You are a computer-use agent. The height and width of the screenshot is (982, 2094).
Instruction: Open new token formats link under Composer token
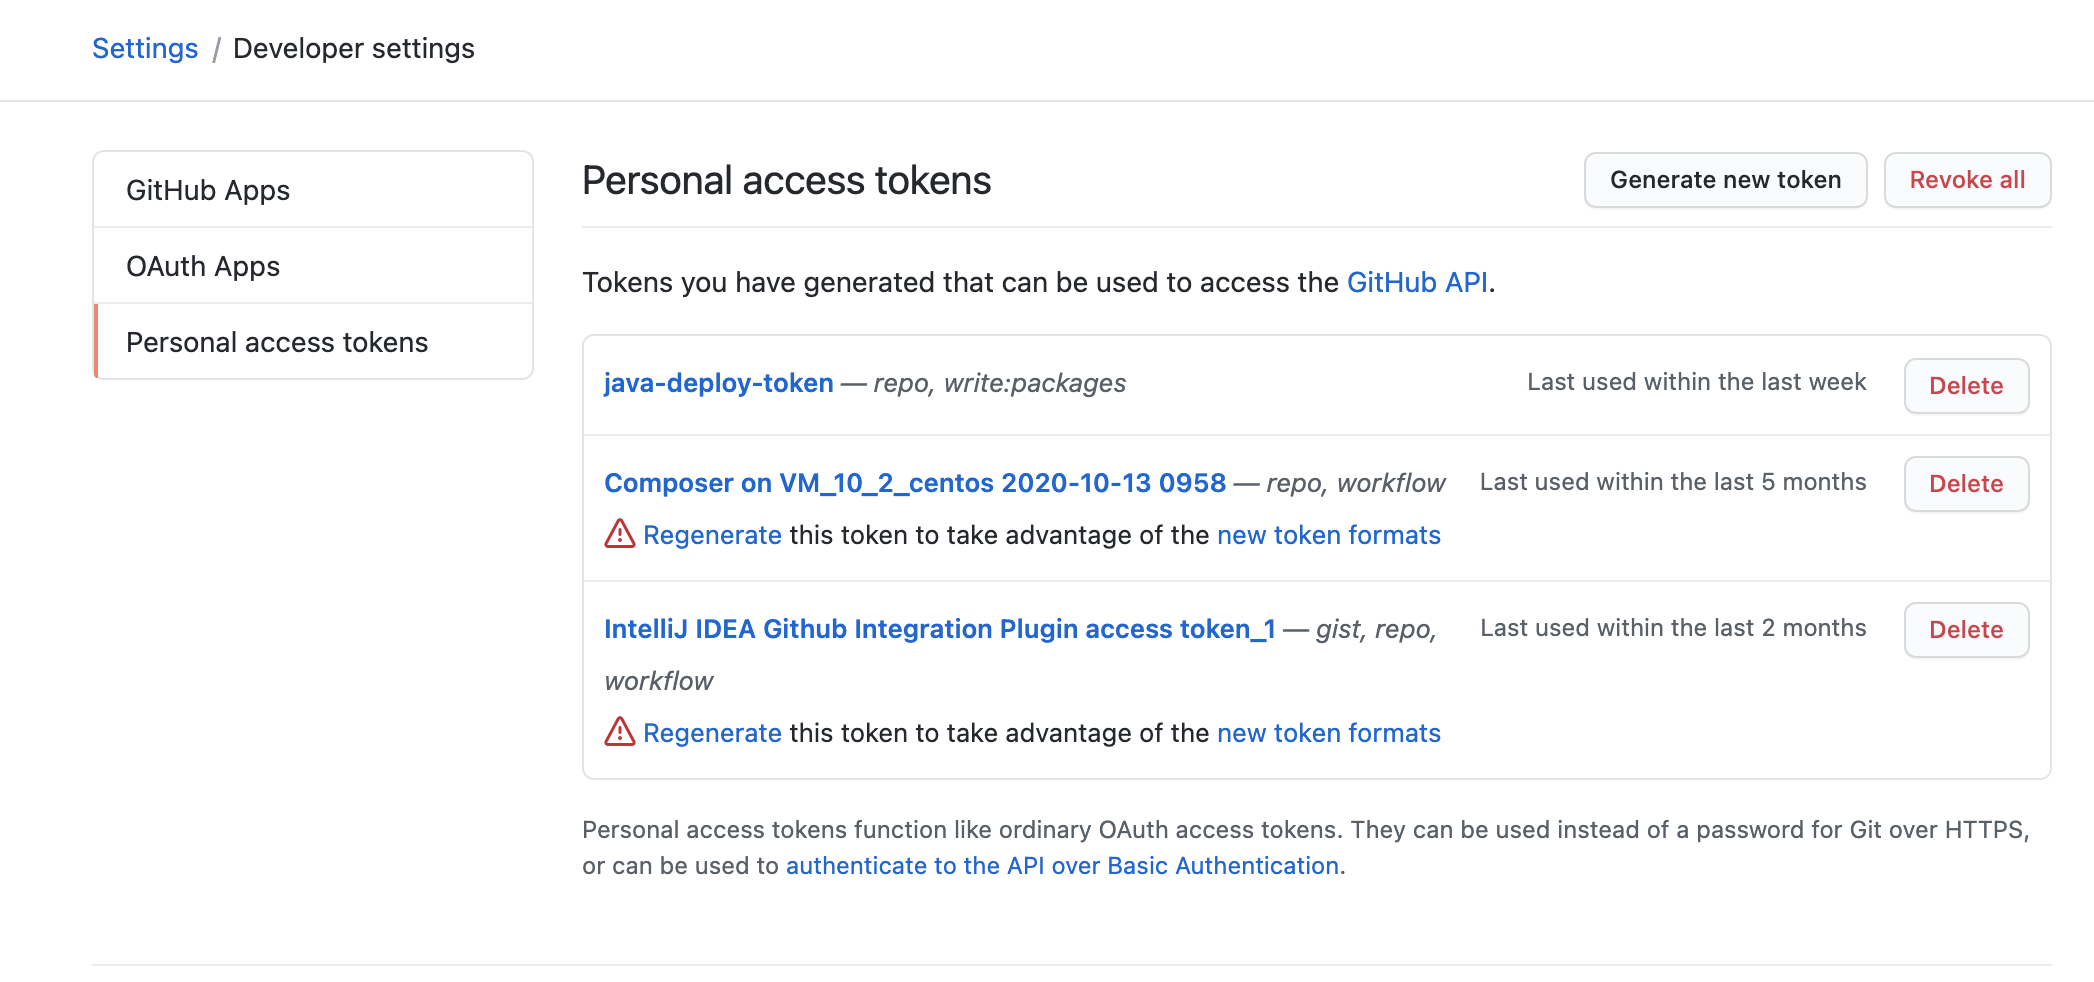(x=1328, y=535)
